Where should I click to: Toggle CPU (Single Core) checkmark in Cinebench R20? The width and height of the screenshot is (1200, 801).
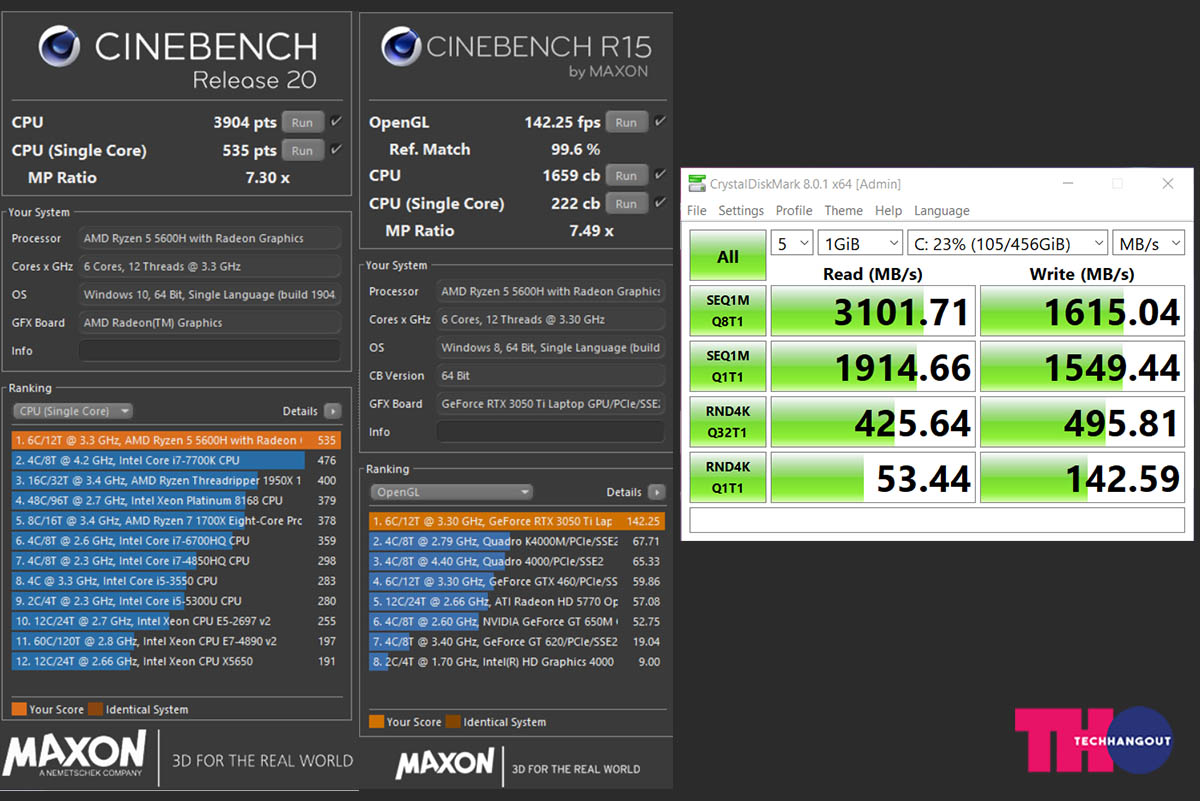tap(336, 150)
